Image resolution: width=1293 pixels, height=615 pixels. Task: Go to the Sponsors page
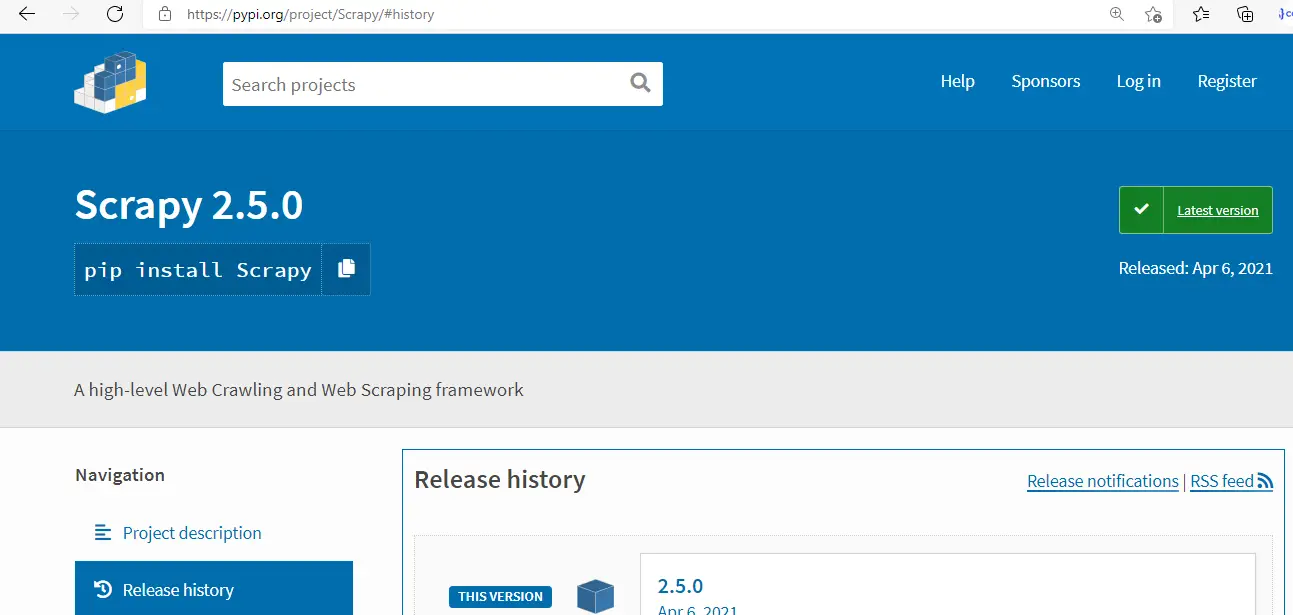(1045, 81)
